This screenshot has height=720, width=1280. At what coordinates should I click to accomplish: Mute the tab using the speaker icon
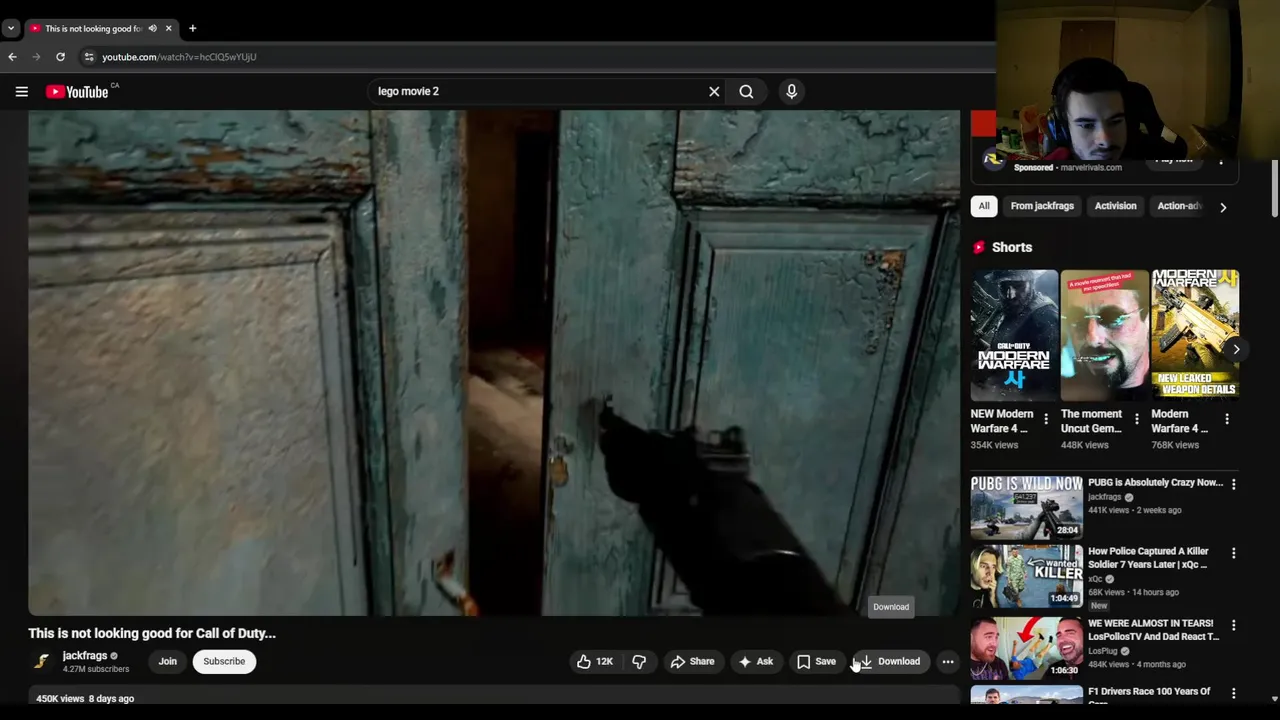[152, 28]
